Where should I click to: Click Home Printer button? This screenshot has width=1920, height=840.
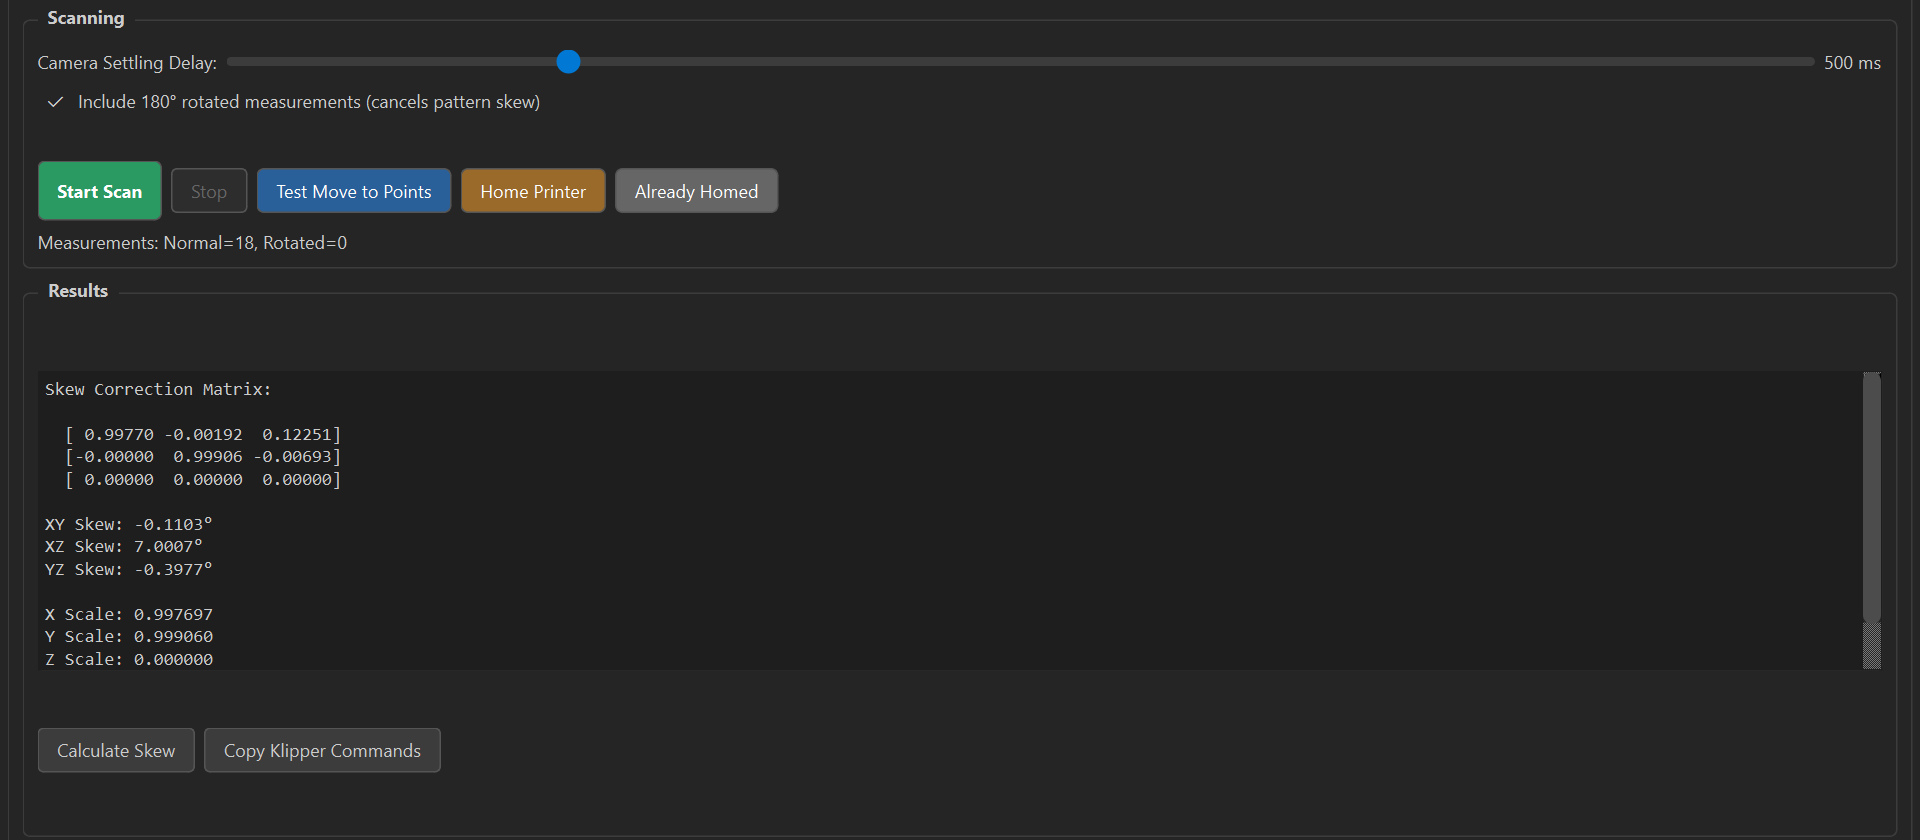[x=533, y=191]
